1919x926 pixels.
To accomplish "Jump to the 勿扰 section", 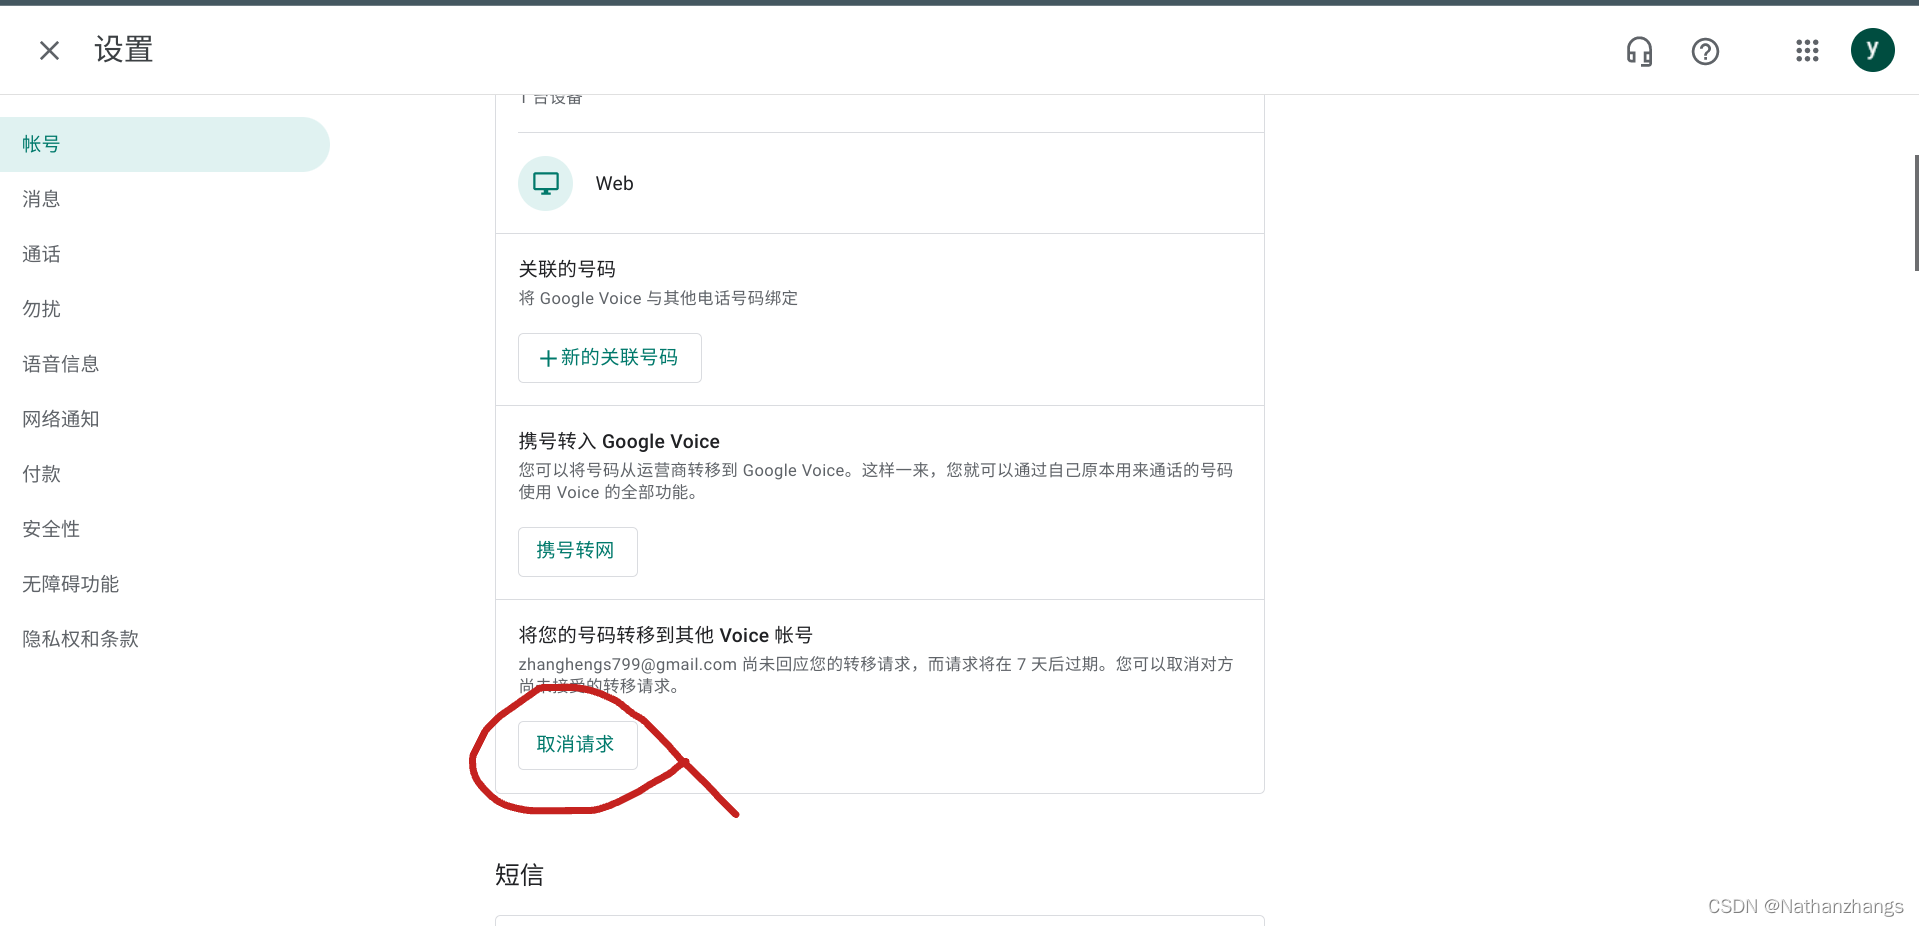I will (165, 309).
